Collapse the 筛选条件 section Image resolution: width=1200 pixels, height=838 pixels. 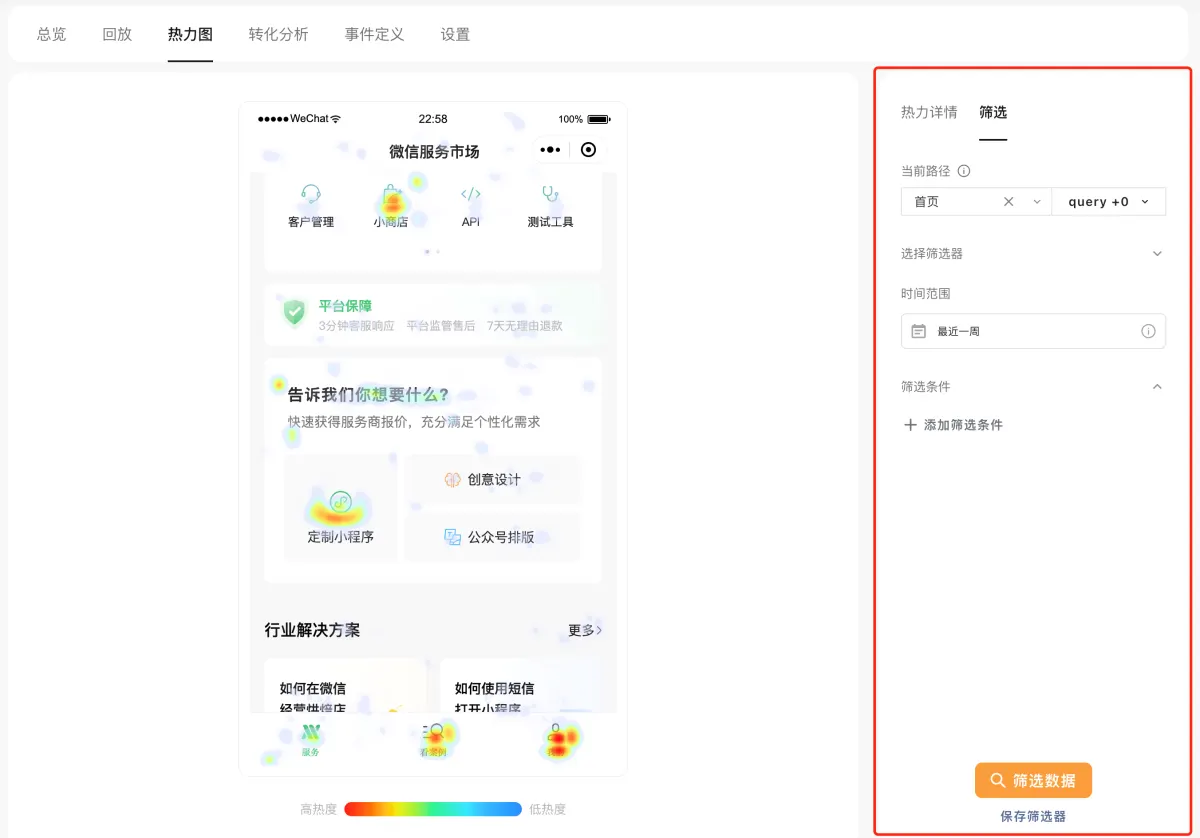pos(1157,386)
